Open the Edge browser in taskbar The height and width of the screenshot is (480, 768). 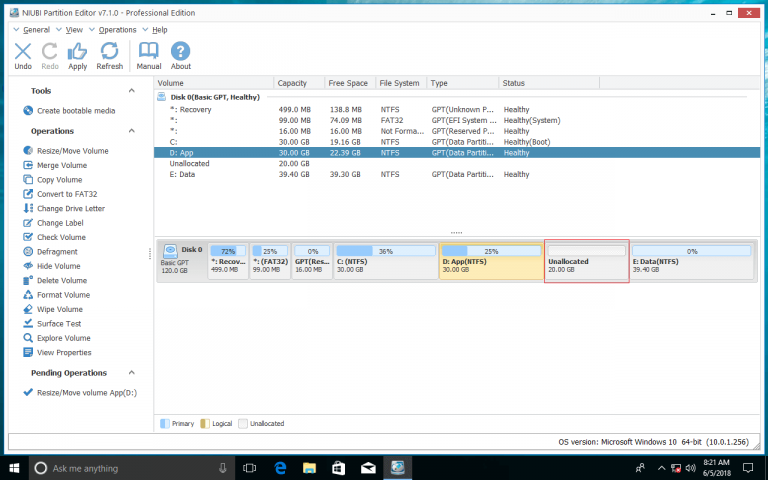tap(280, 468)
